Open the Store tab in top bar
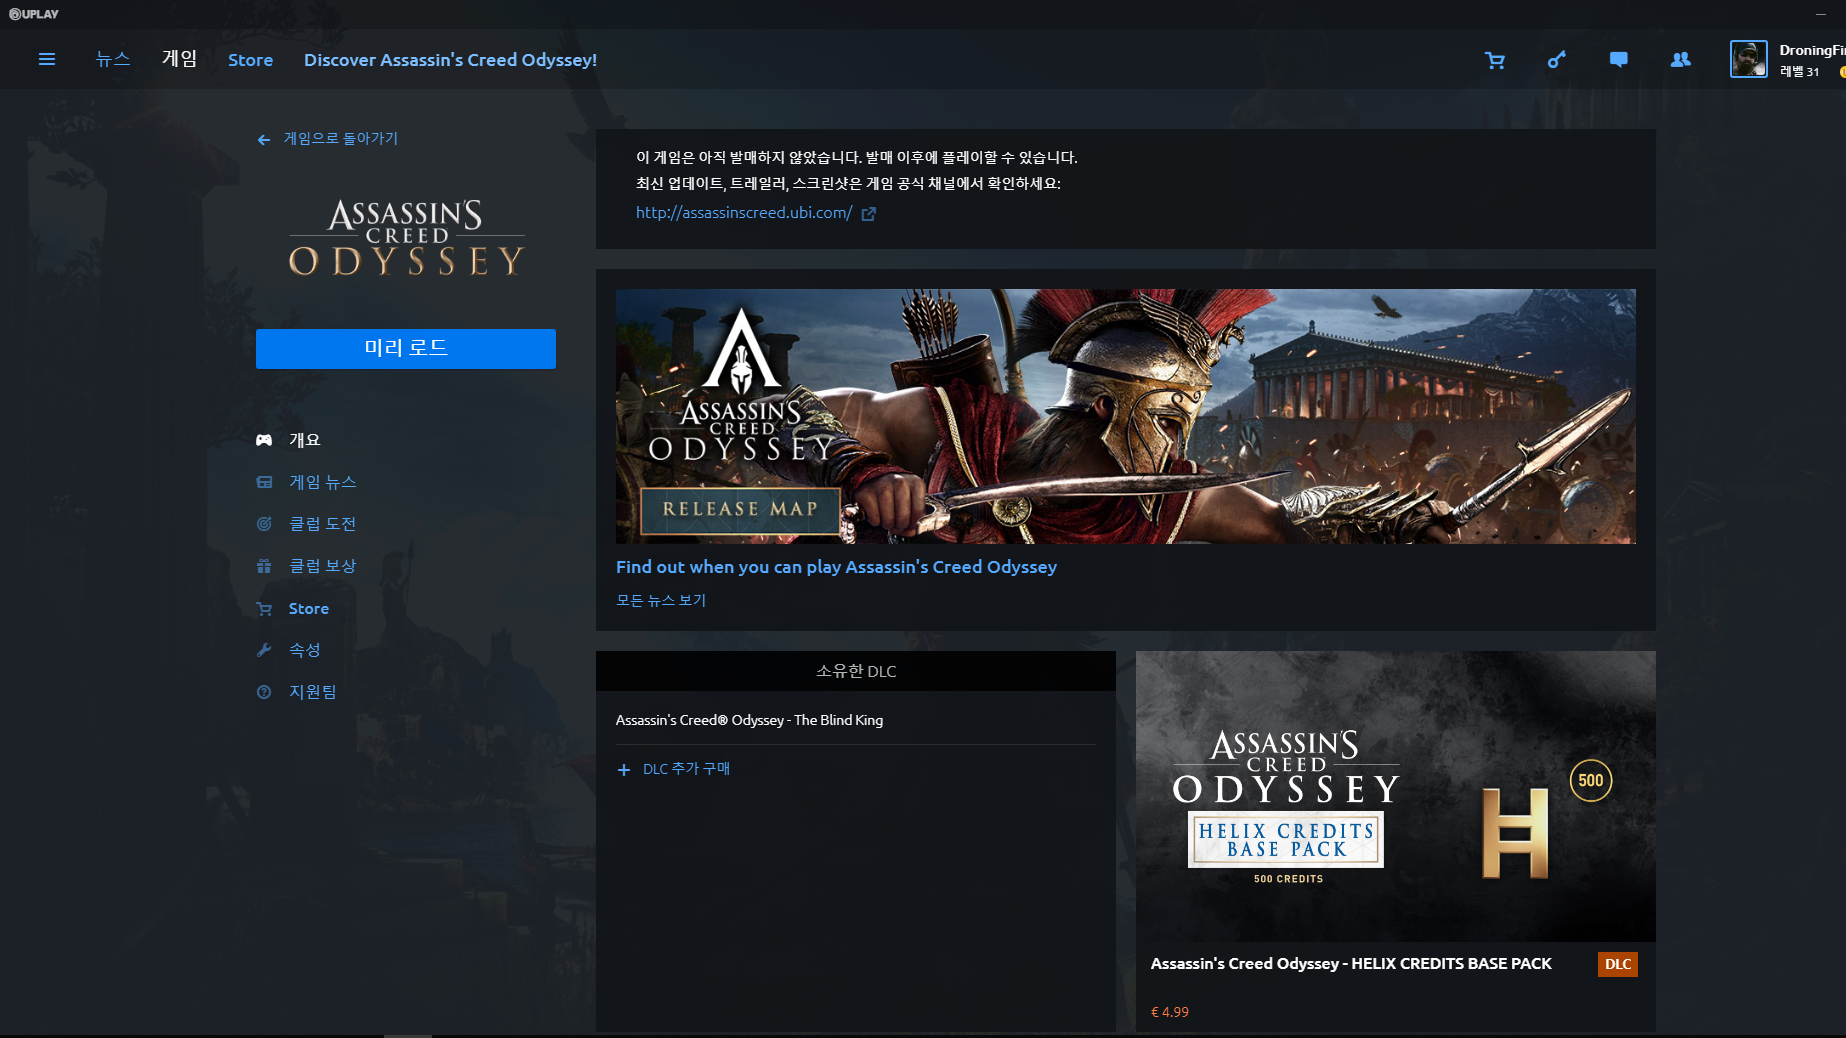Image resolution: width=1846 pixels, height=1038 pixels. coord(250,60)
